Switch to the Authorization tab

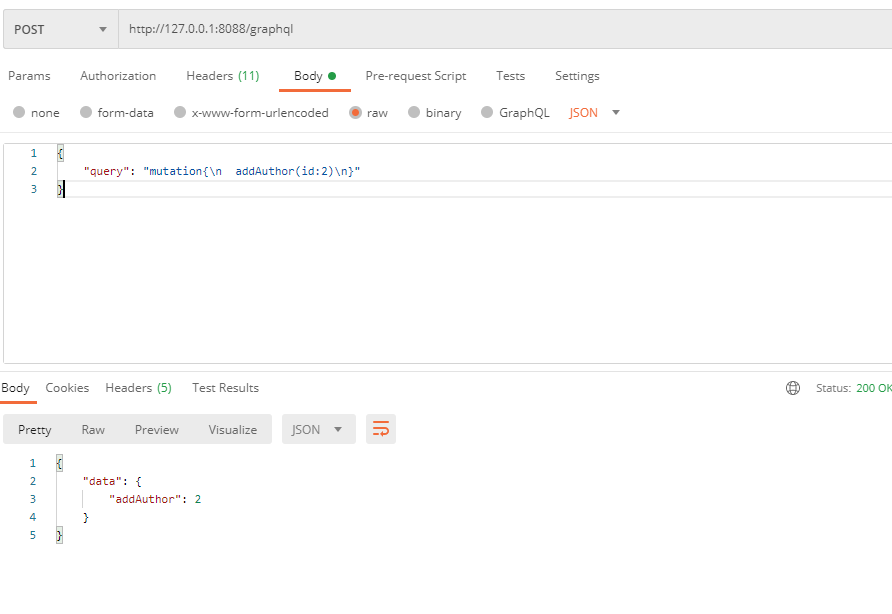[118, 76]
